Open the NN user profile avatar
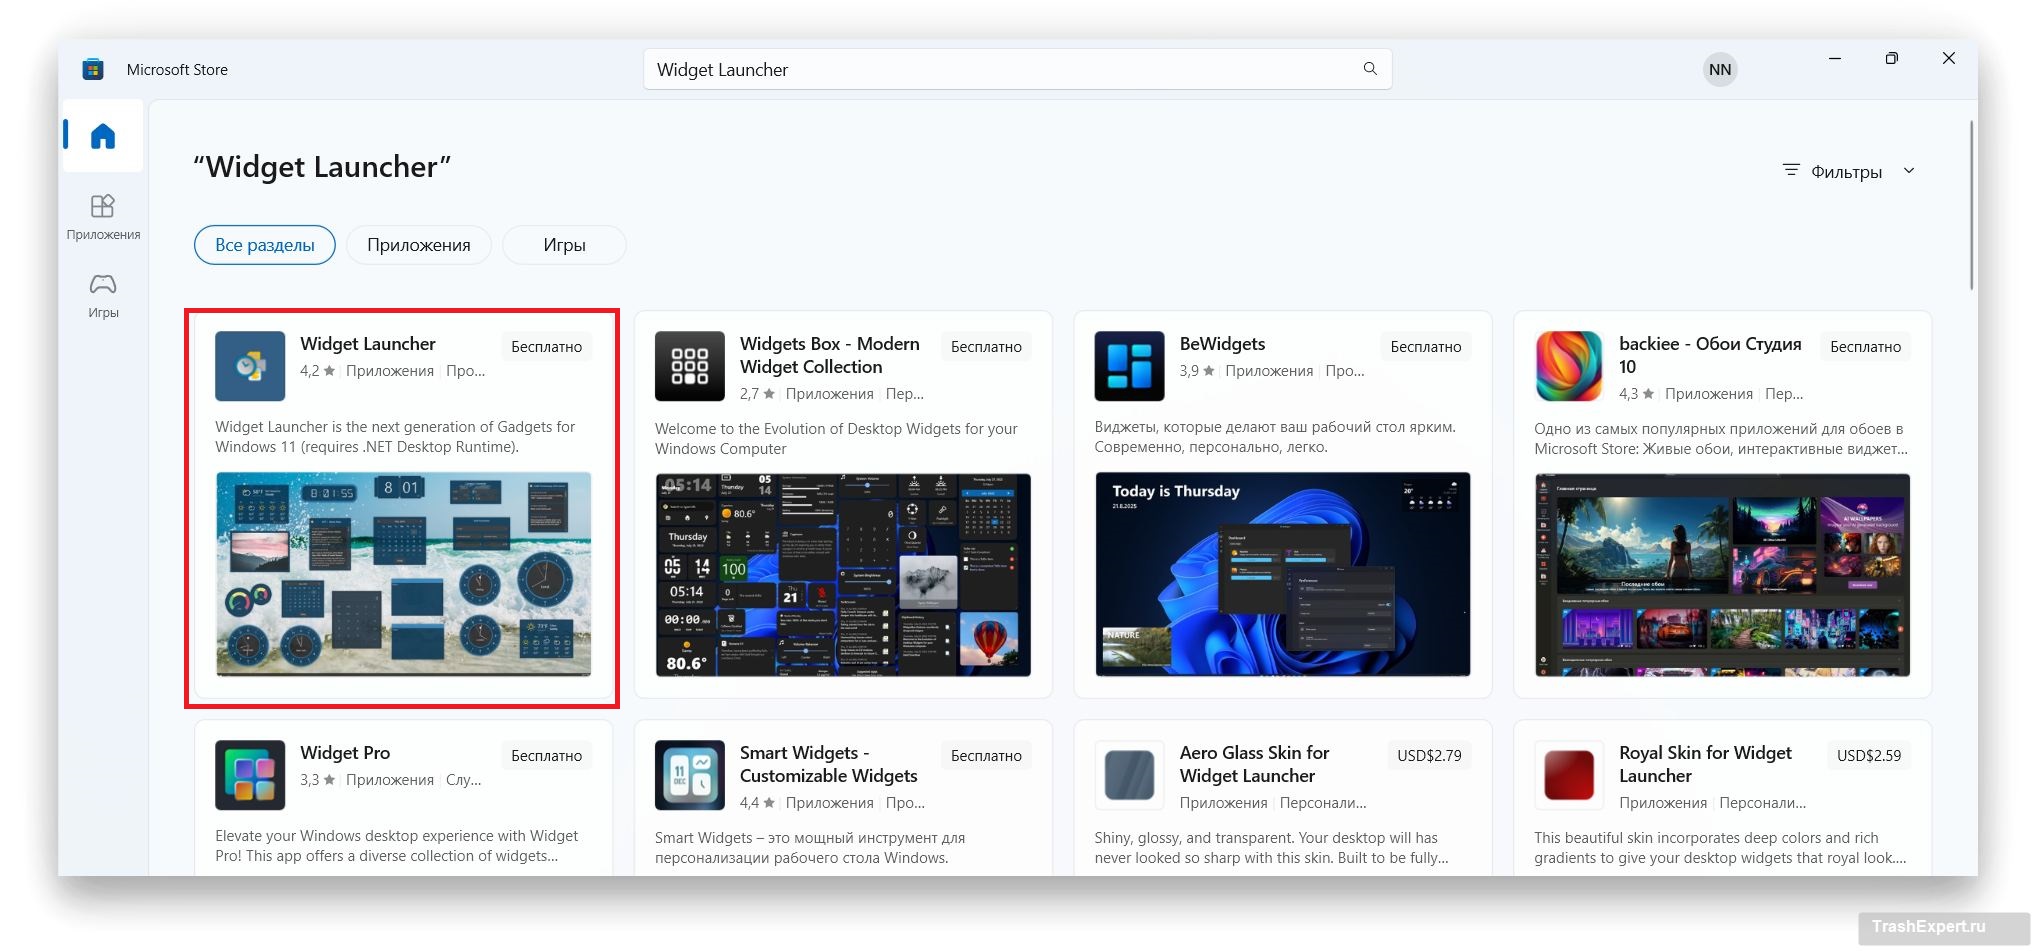This screenshot has width=2036, height=951. [1719, 69]
